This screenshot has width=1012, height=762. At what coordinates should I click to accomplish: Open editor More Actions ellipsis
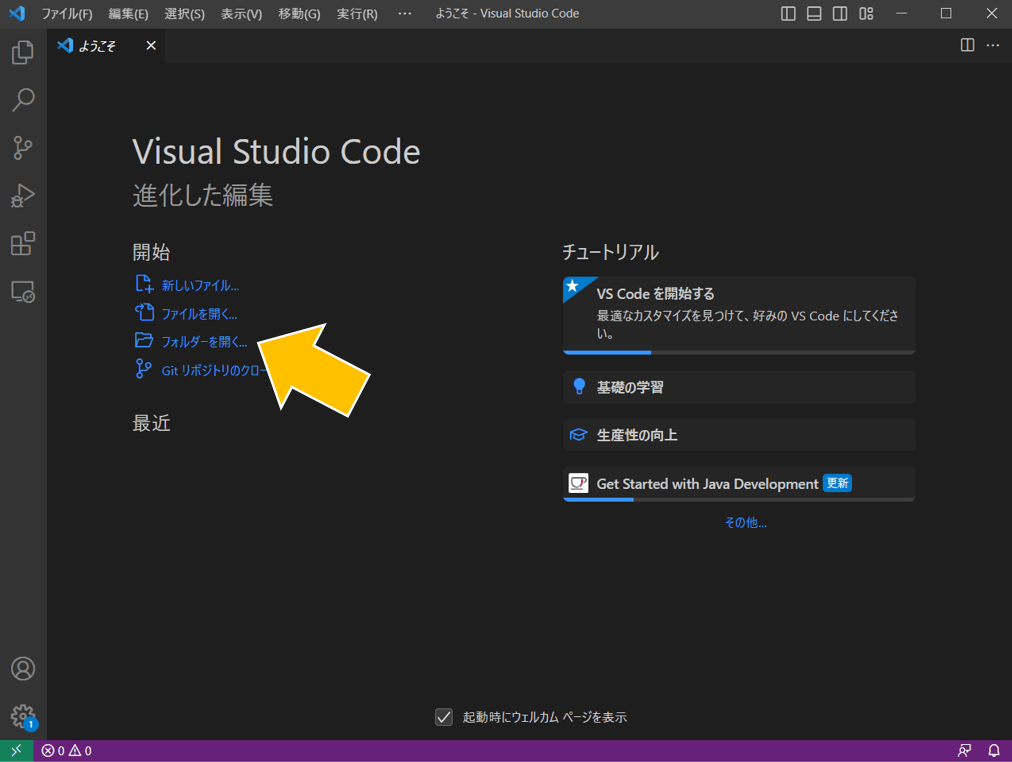[x=993, y=45]
